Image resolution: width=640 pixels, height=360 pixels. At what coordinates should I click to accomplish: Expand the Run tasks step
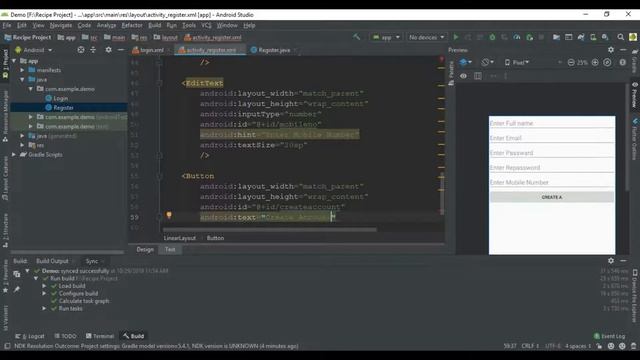pyautogui.click(x=44, y=309)
